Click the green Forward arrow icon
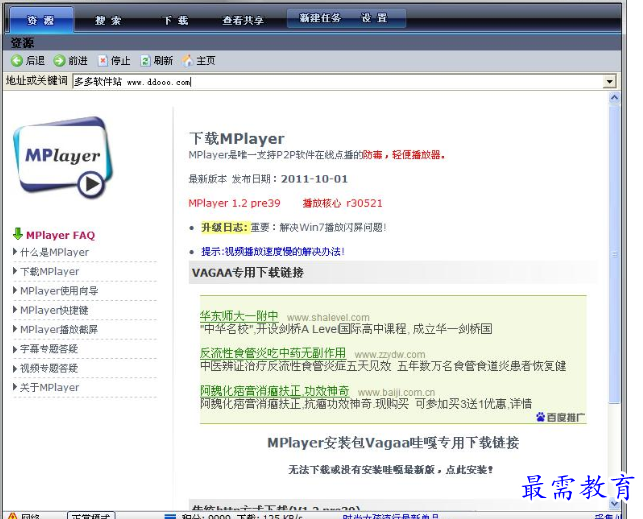The image size is (643, 519). [59, 61]
